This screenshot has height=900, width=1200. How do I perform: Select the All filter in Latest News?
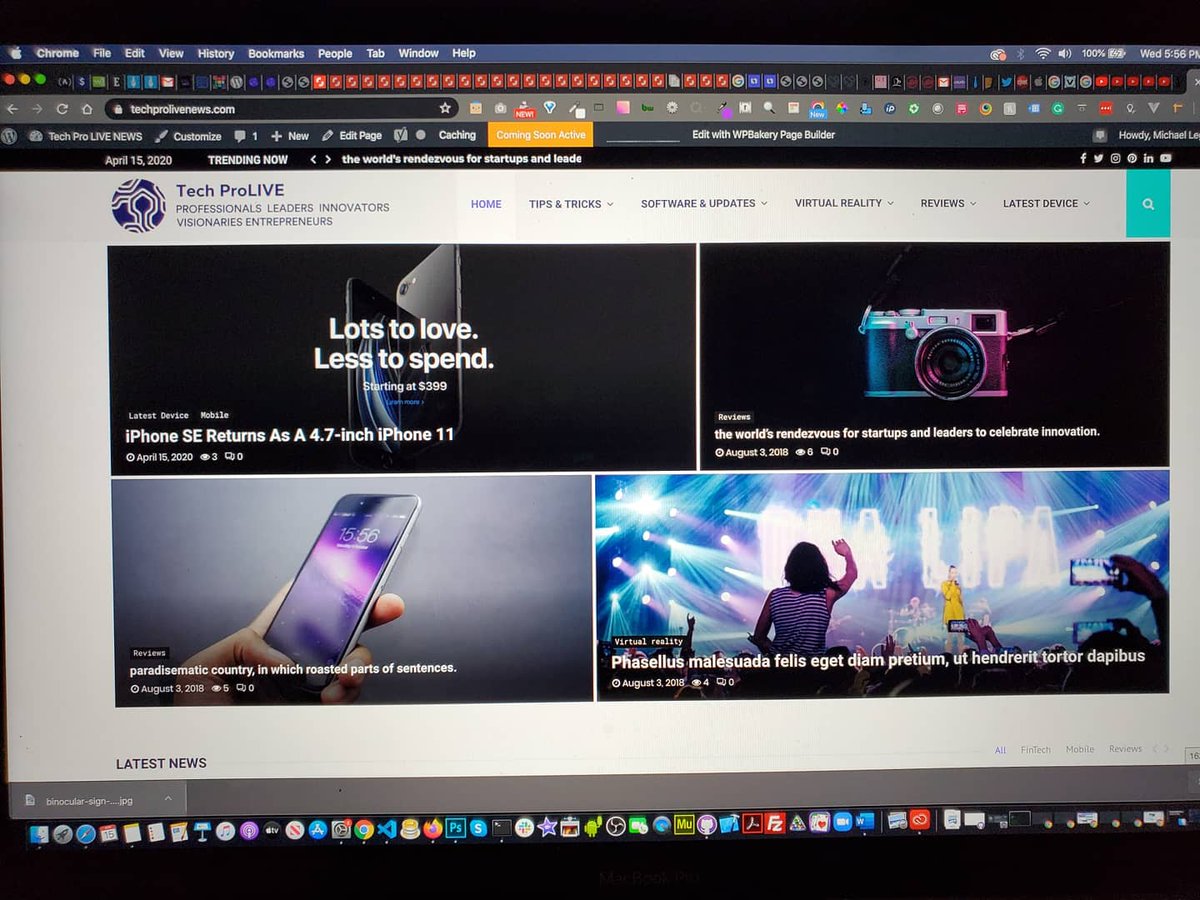click(1000, 749)
